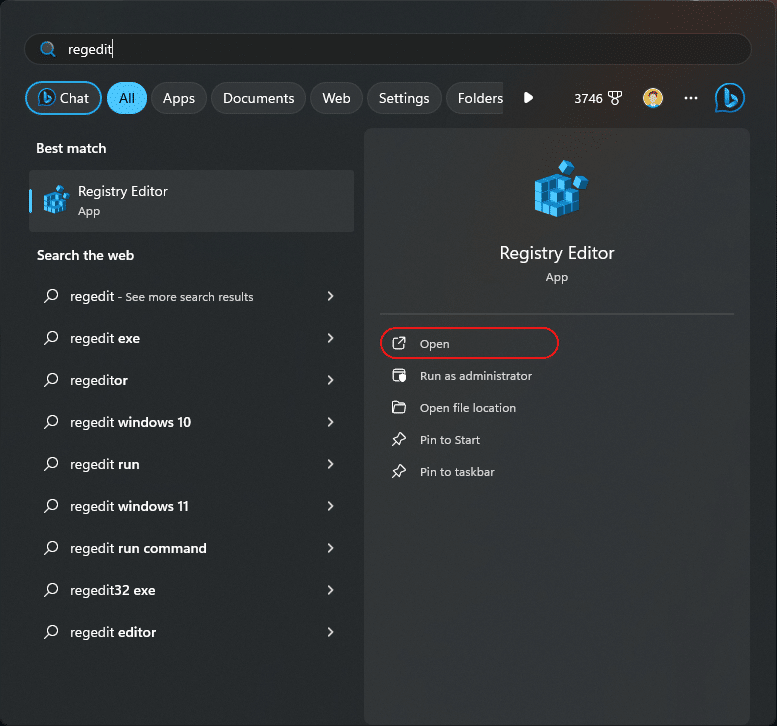Show more filters with the arrow button

click(x=528, y=98)
